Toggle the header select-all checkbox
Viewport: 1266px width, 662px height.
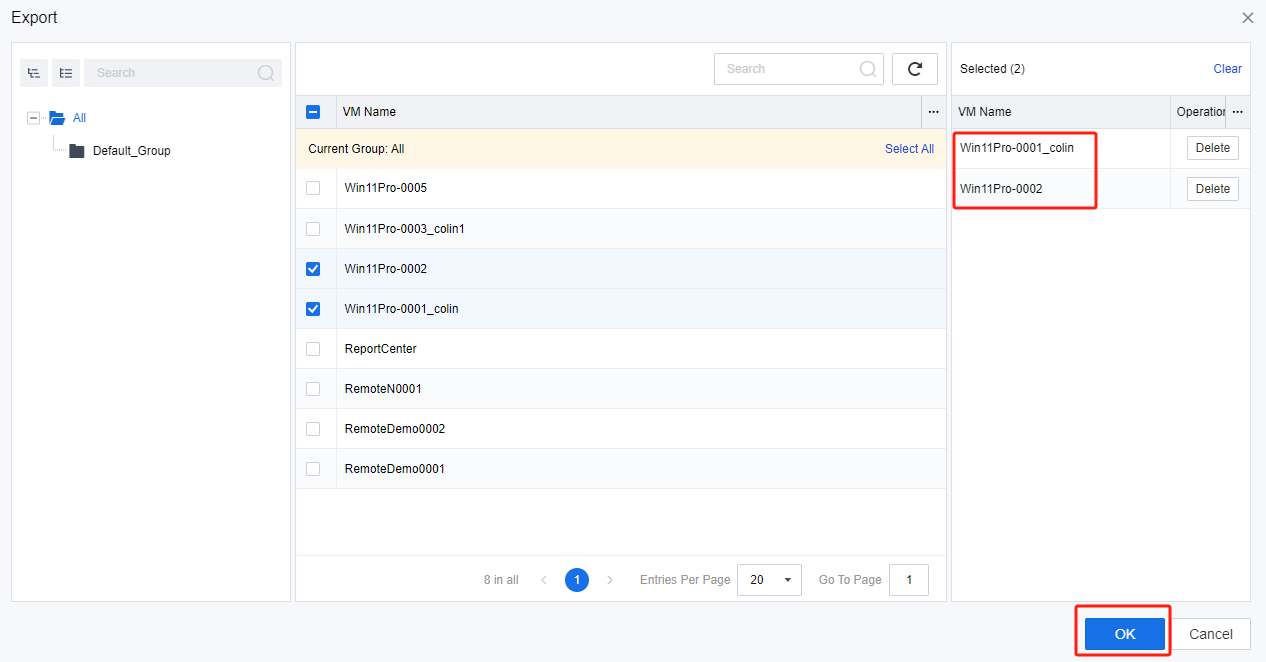click(313, 112)
